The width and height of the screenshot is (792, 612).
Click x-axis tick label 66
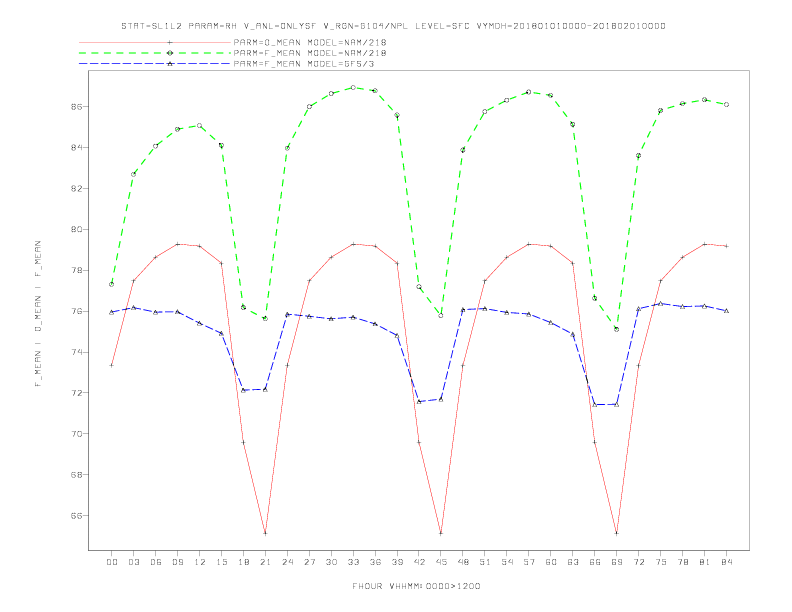tap(595, 562)
